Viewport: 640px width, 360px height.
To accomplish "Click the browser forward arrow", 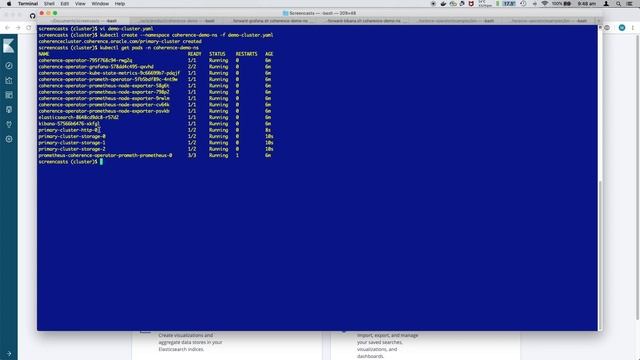I will click(x=18, y=28).
